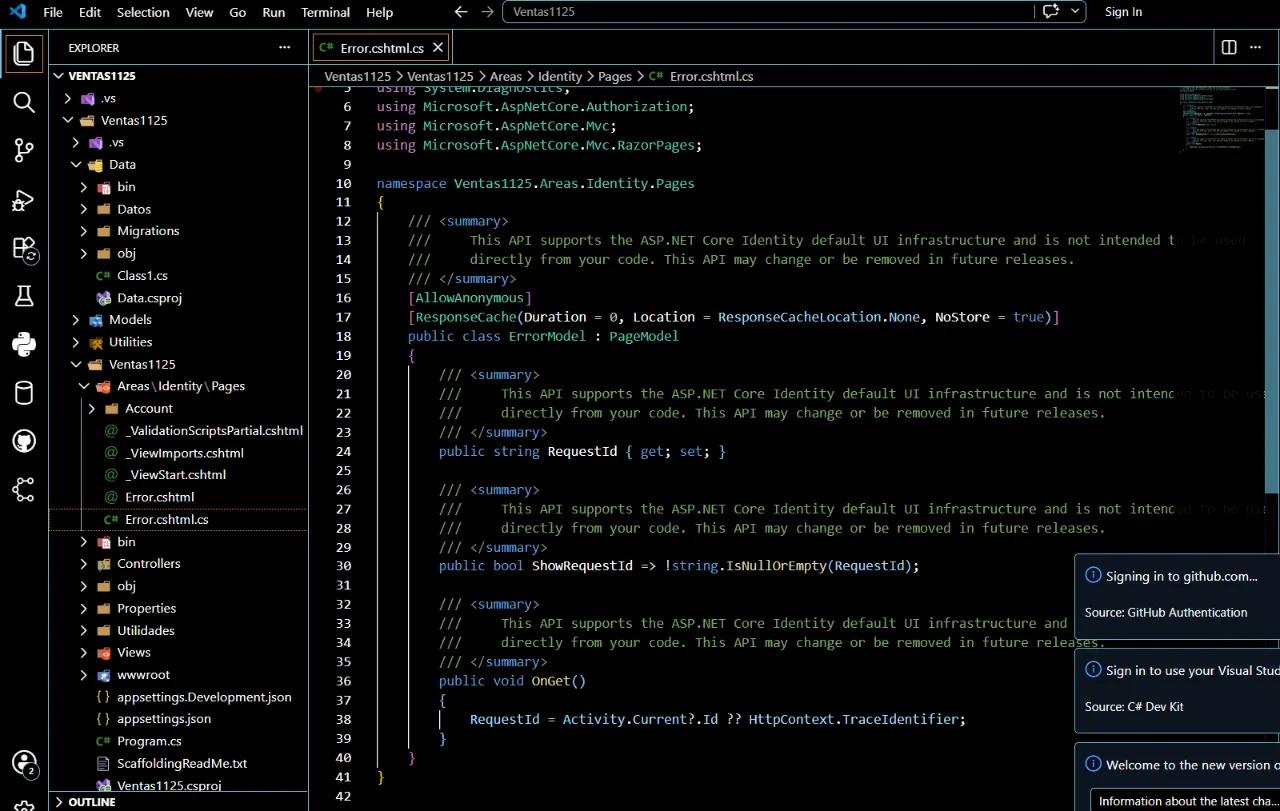Expand the Controllers folder
This screenshot has height=811, width=1280.
[83, 564]
